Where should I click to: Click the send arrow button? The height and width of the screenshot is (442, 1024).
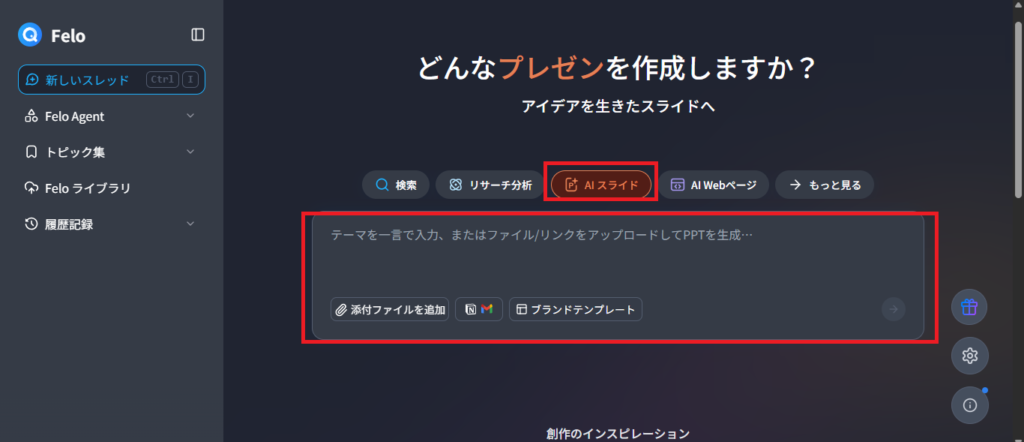pyautogui.click(x=893, y=309)
